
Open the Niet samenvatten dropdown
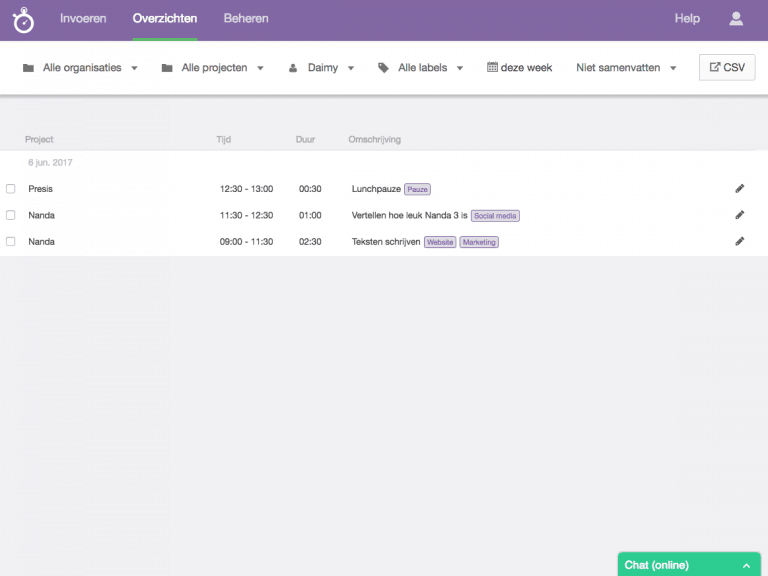[x=626, y=68]
